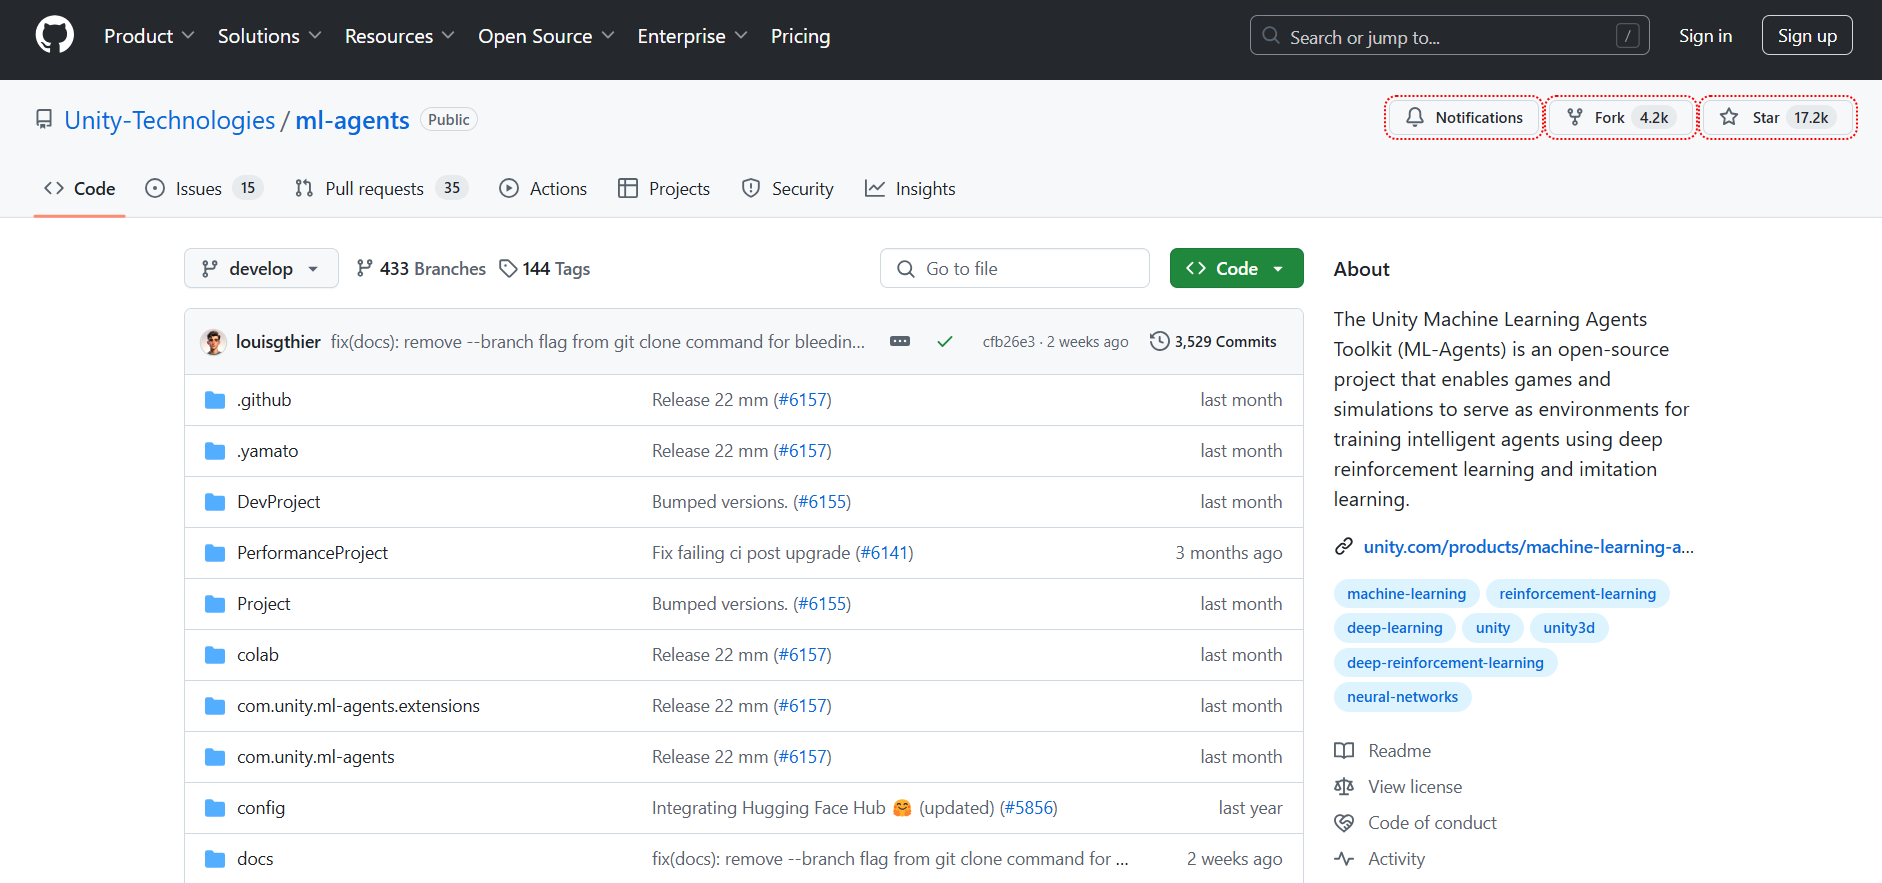Click the DevProject folder icon
1882x883 pixels.
click(215, 502)
